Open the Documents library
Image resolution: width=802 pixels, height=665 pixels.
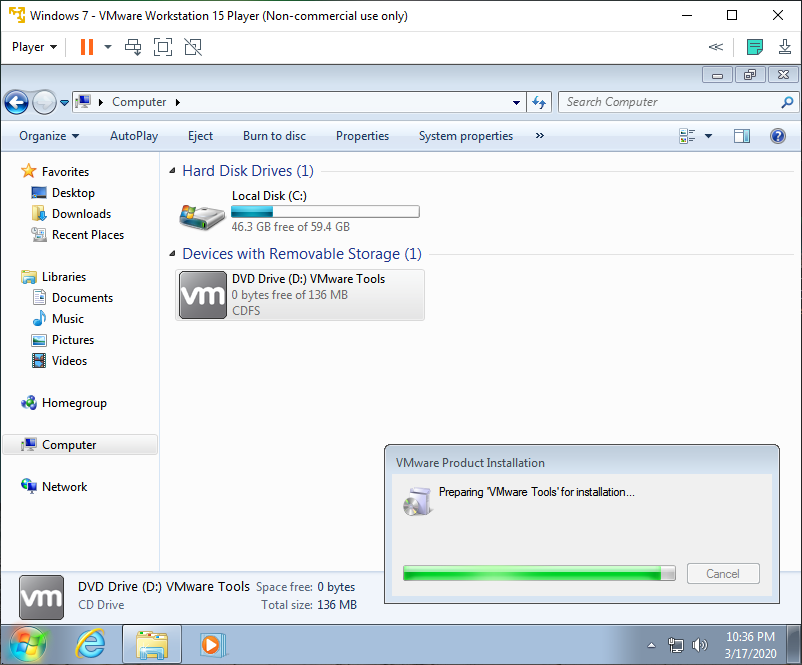tap(82, 298)
